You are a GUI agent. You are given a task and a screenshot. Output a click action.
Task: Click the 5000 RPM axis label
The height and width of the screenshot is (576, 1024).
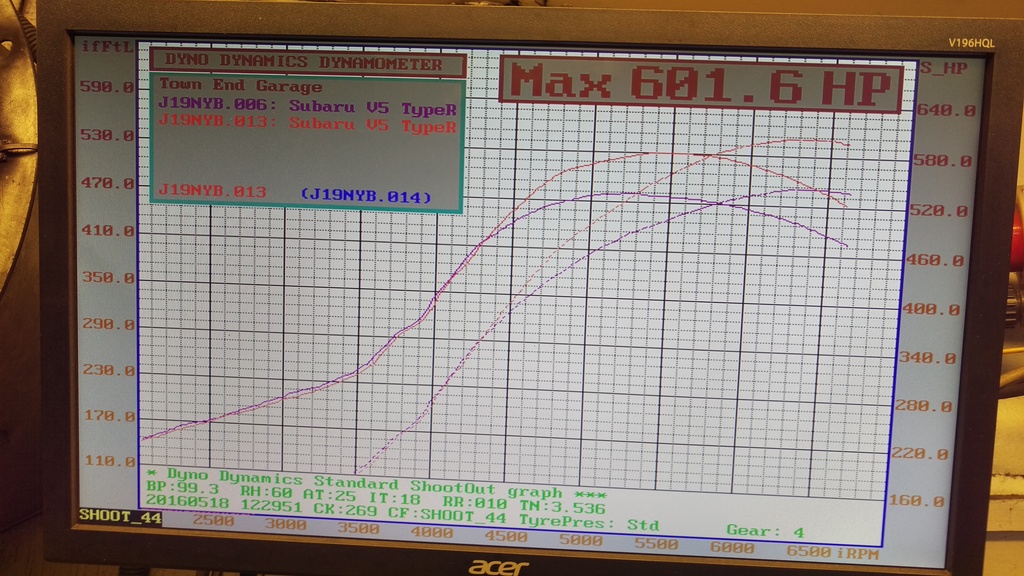581,540
